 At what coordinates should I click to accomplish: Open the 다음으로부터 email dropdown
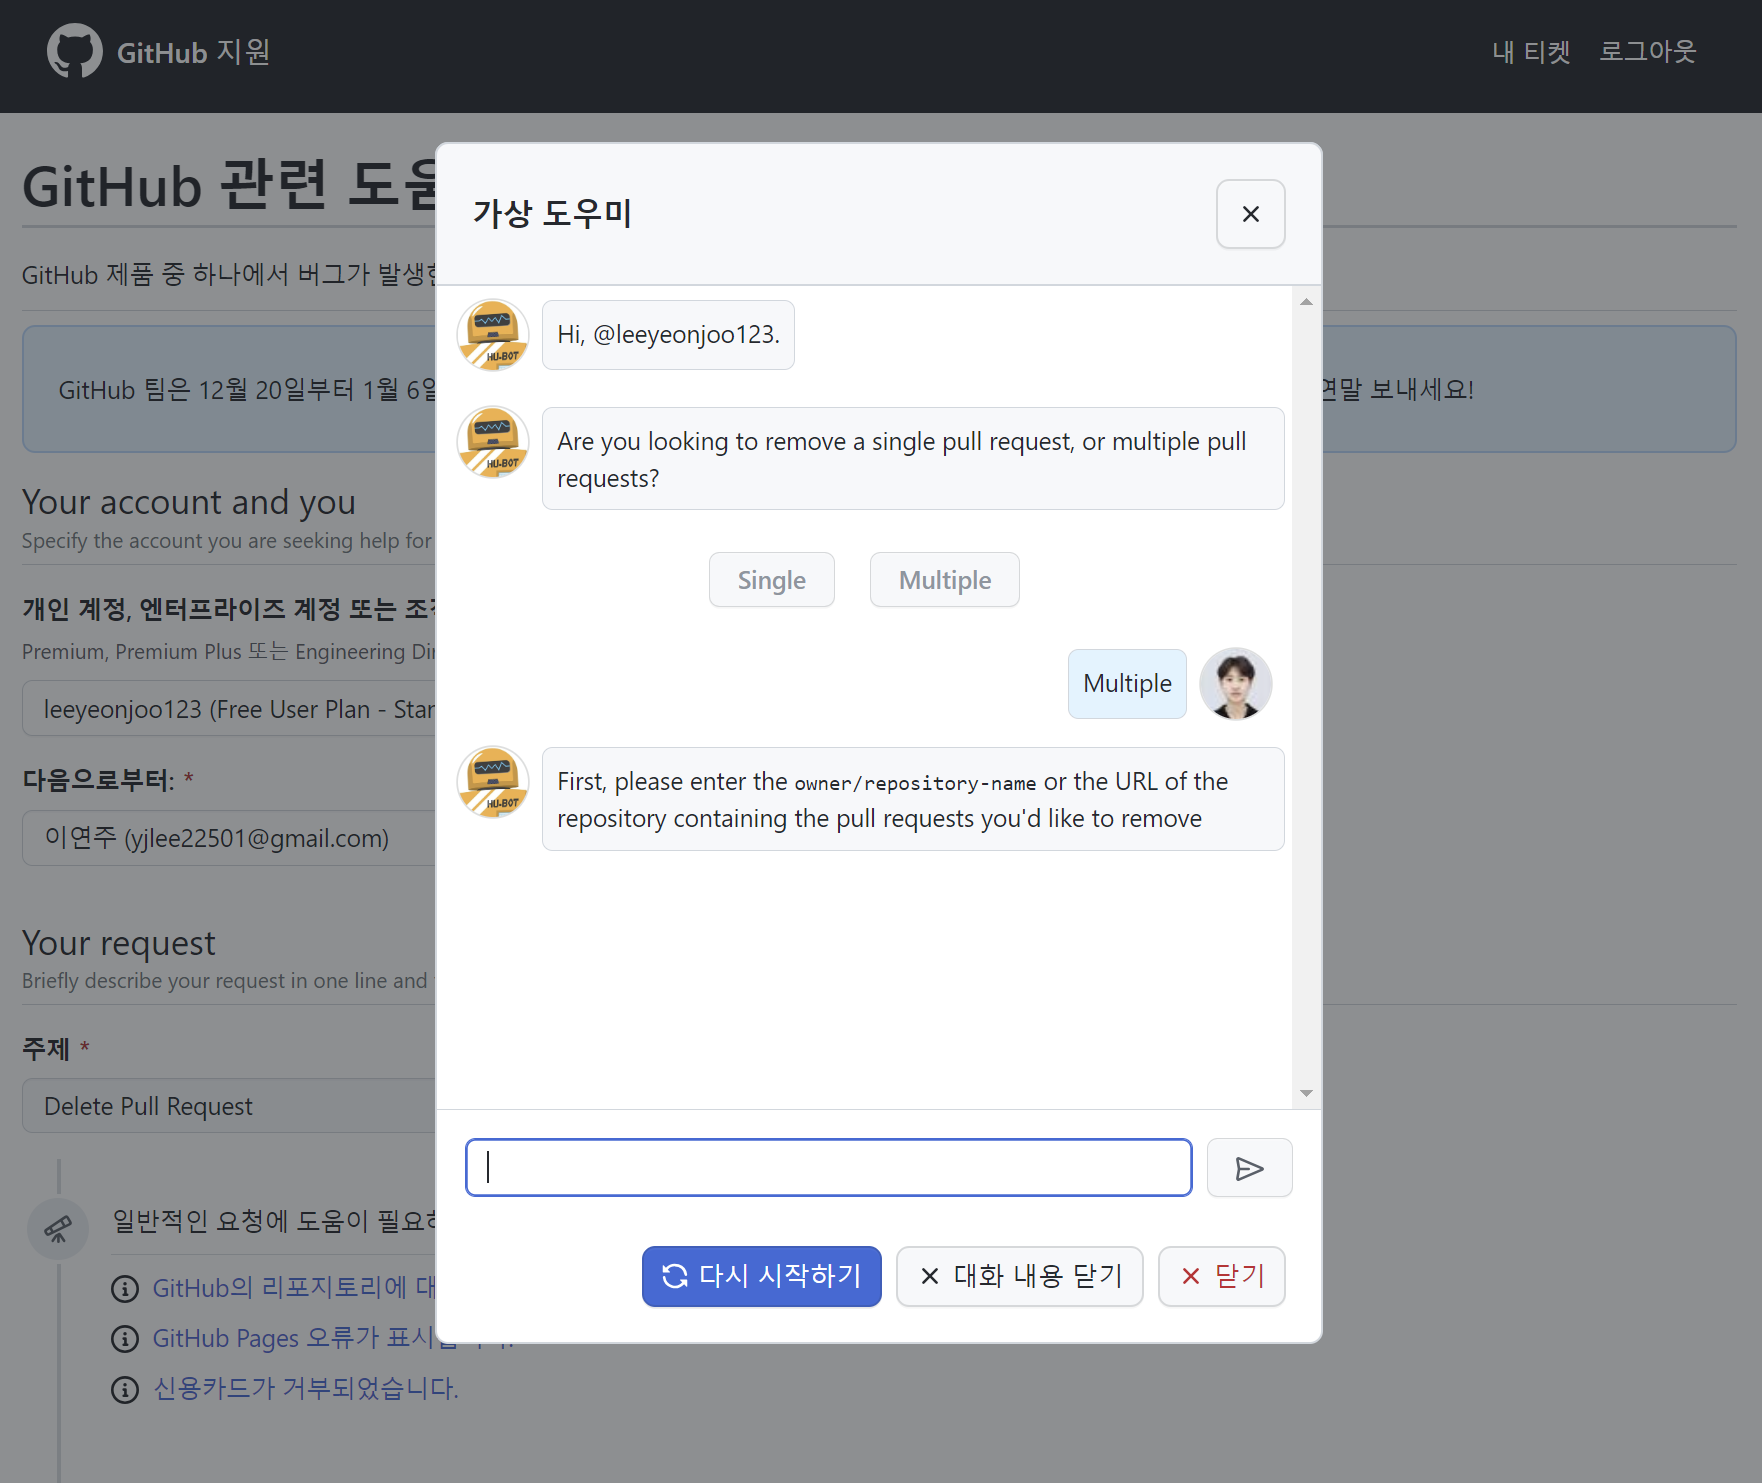coord(229,838)
